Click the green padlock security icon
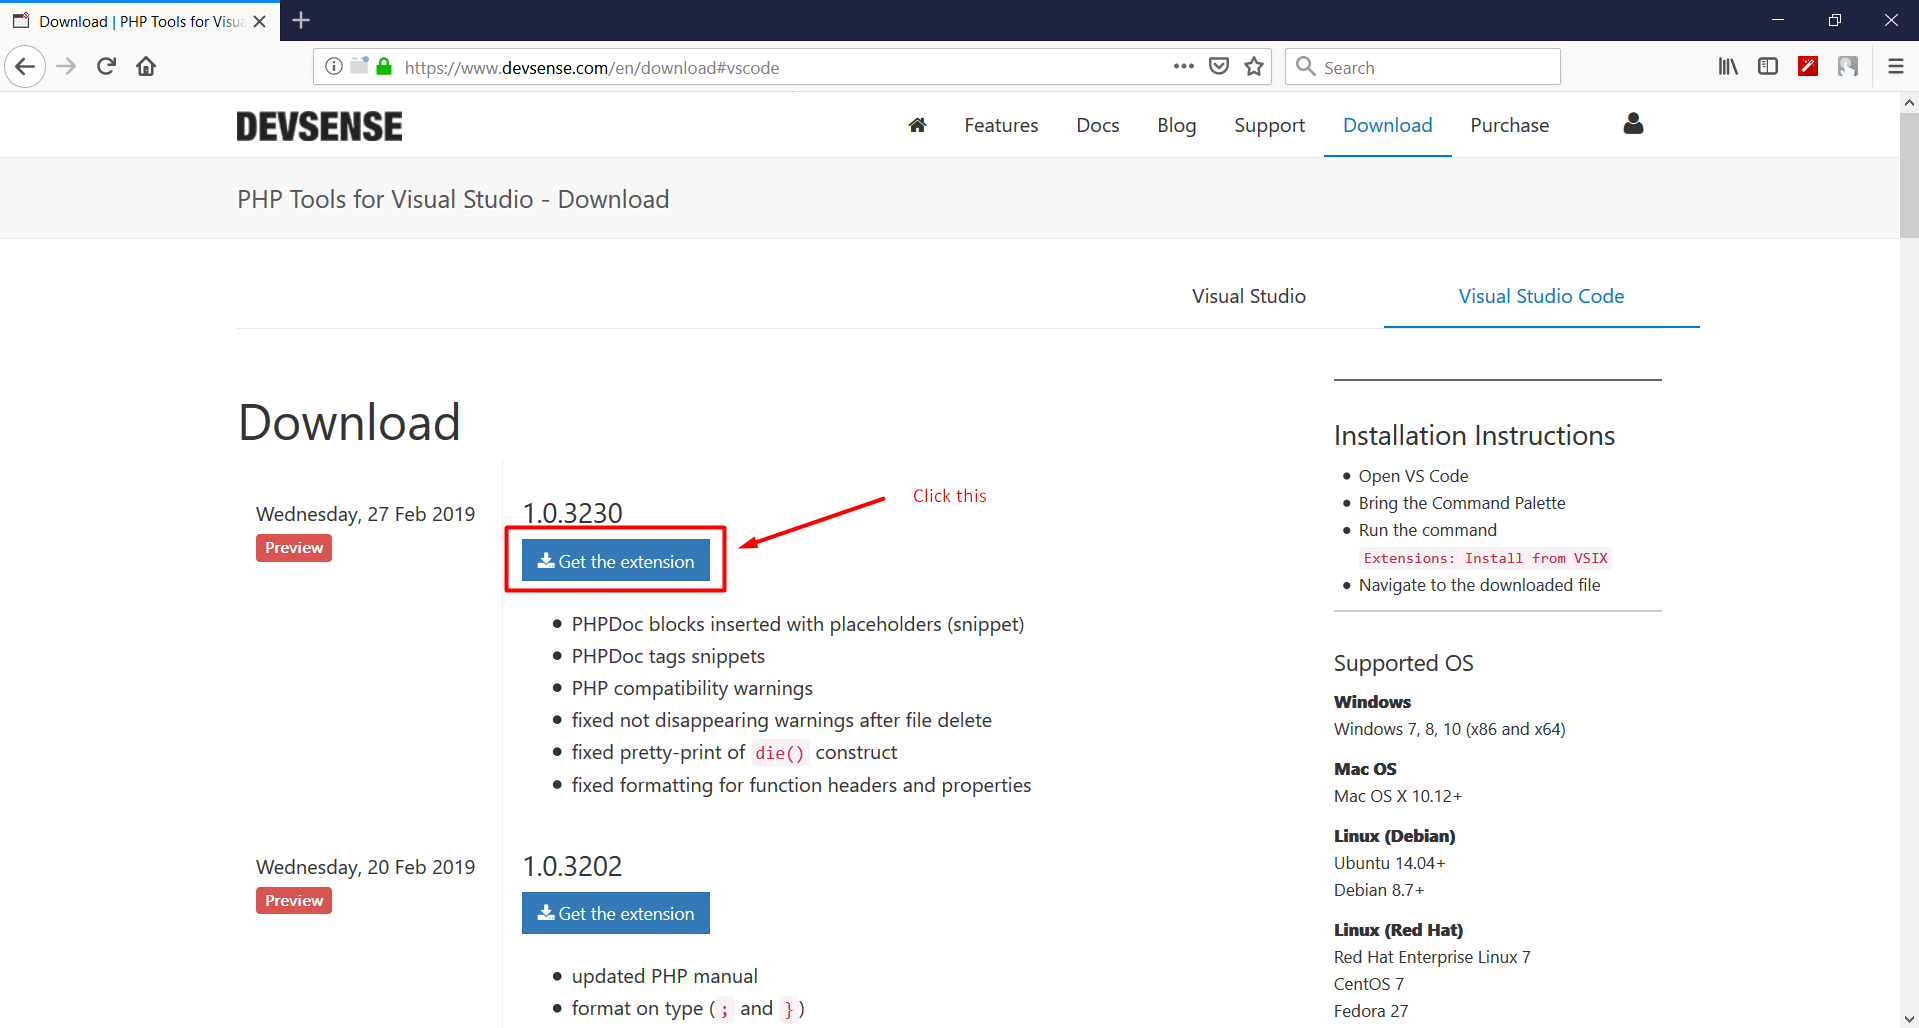This screenshot has width=1919, height=1028. (384, 67)
